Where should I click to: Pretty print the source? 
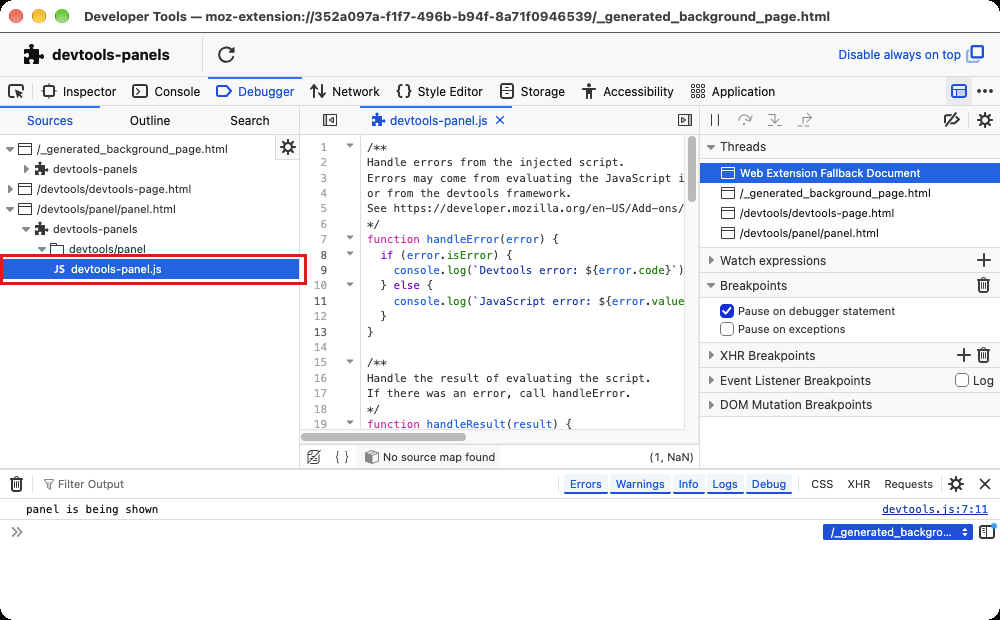tap(342, 457)
